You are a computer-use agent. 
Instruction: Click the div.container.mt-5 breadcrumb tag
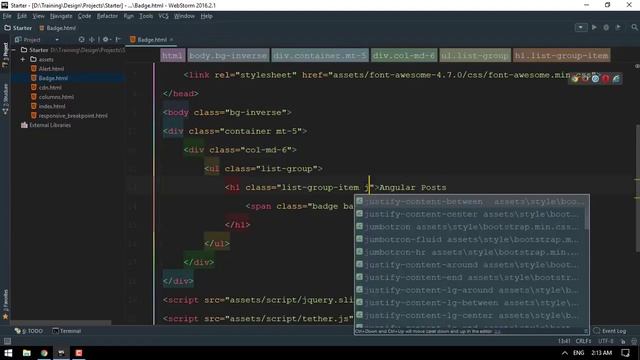pyautogui.click(x=320, y=55)
